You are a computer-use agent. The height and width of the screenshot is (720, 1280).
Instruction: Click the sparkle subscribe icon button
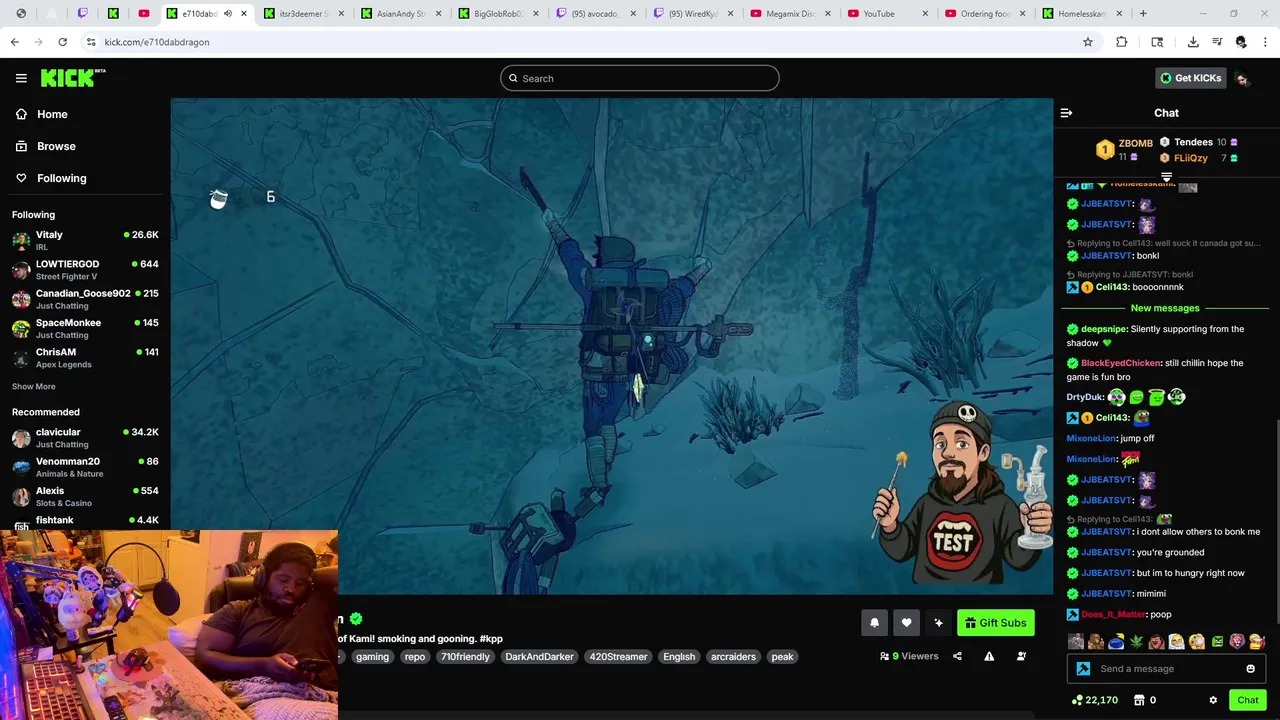[x=938, y=622]
